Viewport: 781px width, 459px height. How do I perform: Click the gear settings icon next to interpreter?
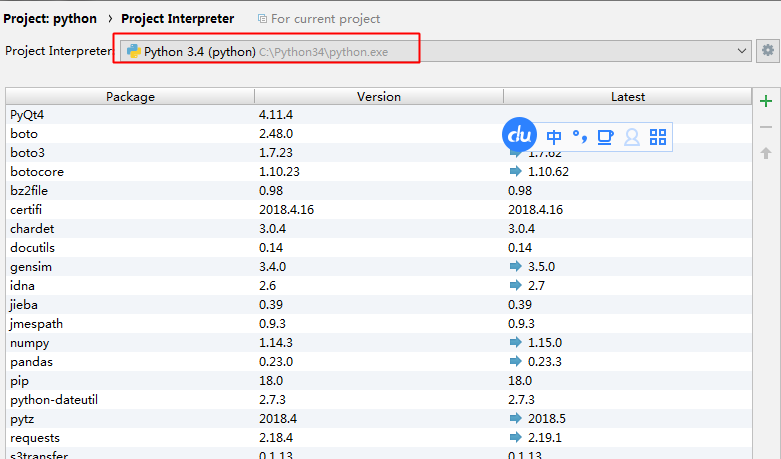pos(768,51)
